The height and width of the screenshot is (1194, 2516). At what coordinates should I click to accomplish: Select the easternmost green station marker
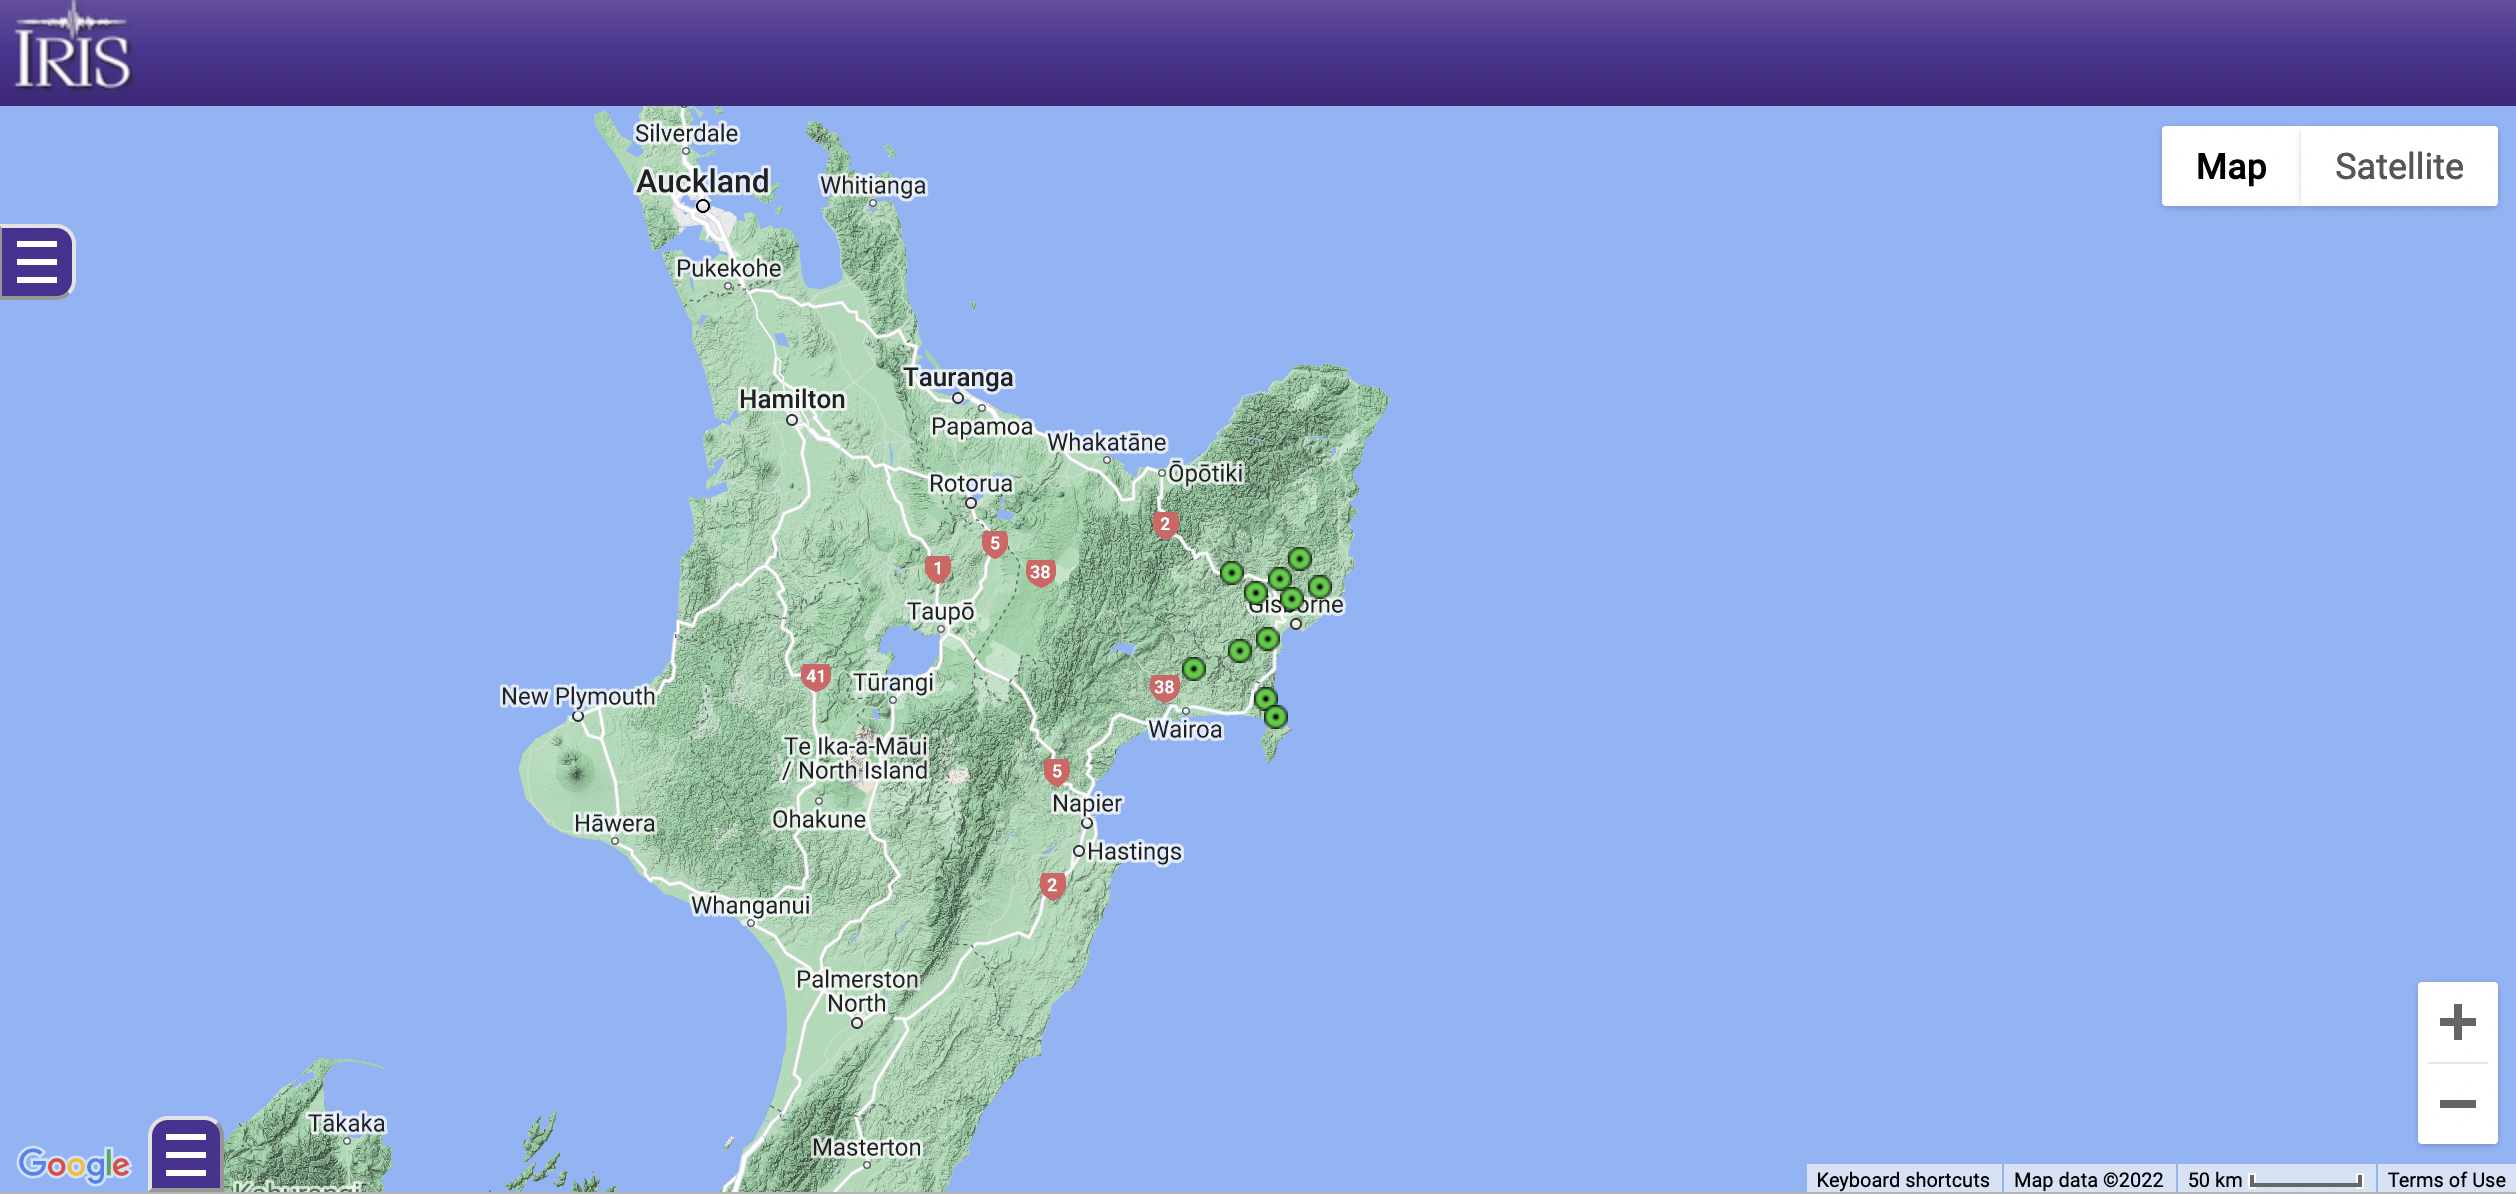1320,587
